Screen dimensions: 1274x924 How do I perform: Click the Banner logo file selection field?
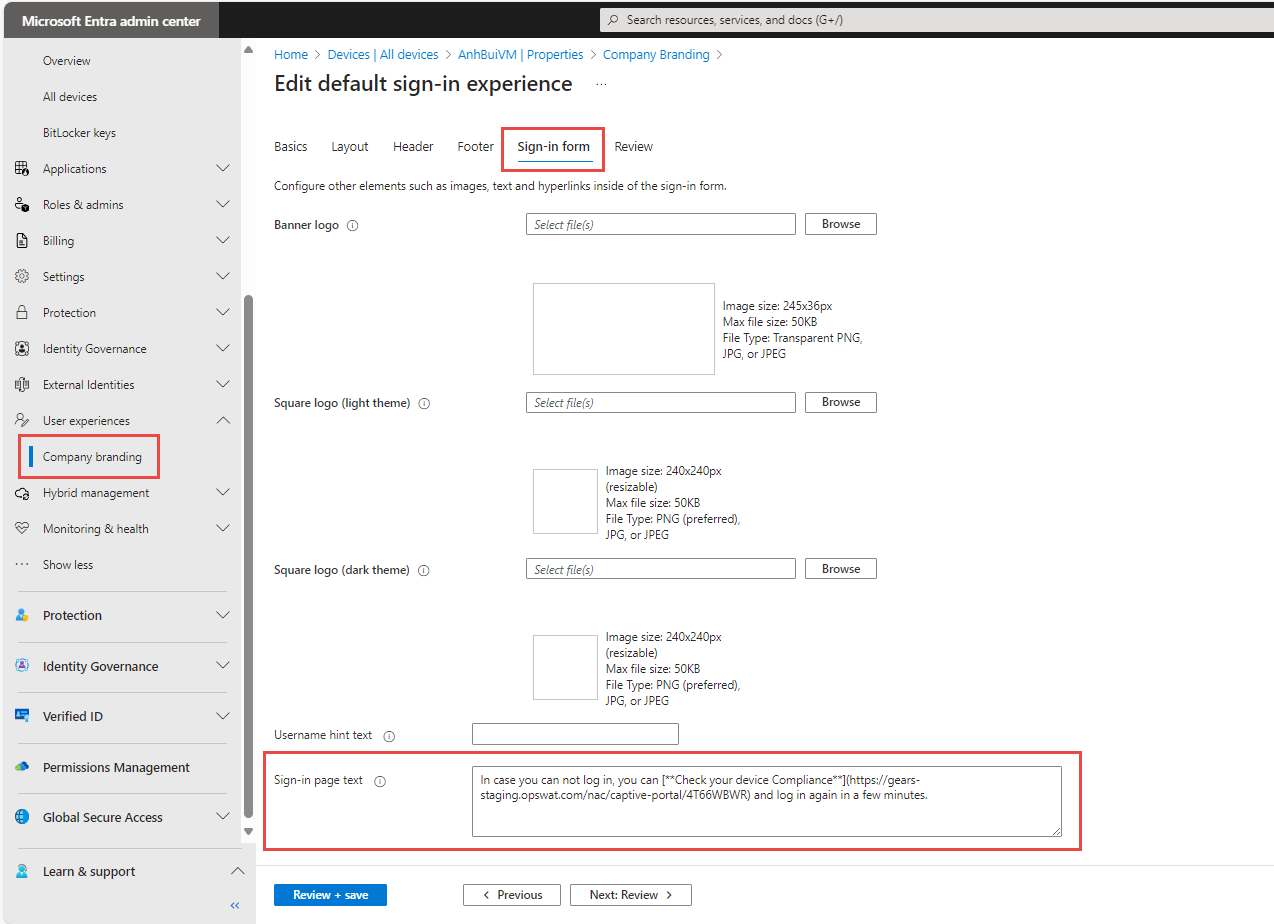click(x=661, y=224)
